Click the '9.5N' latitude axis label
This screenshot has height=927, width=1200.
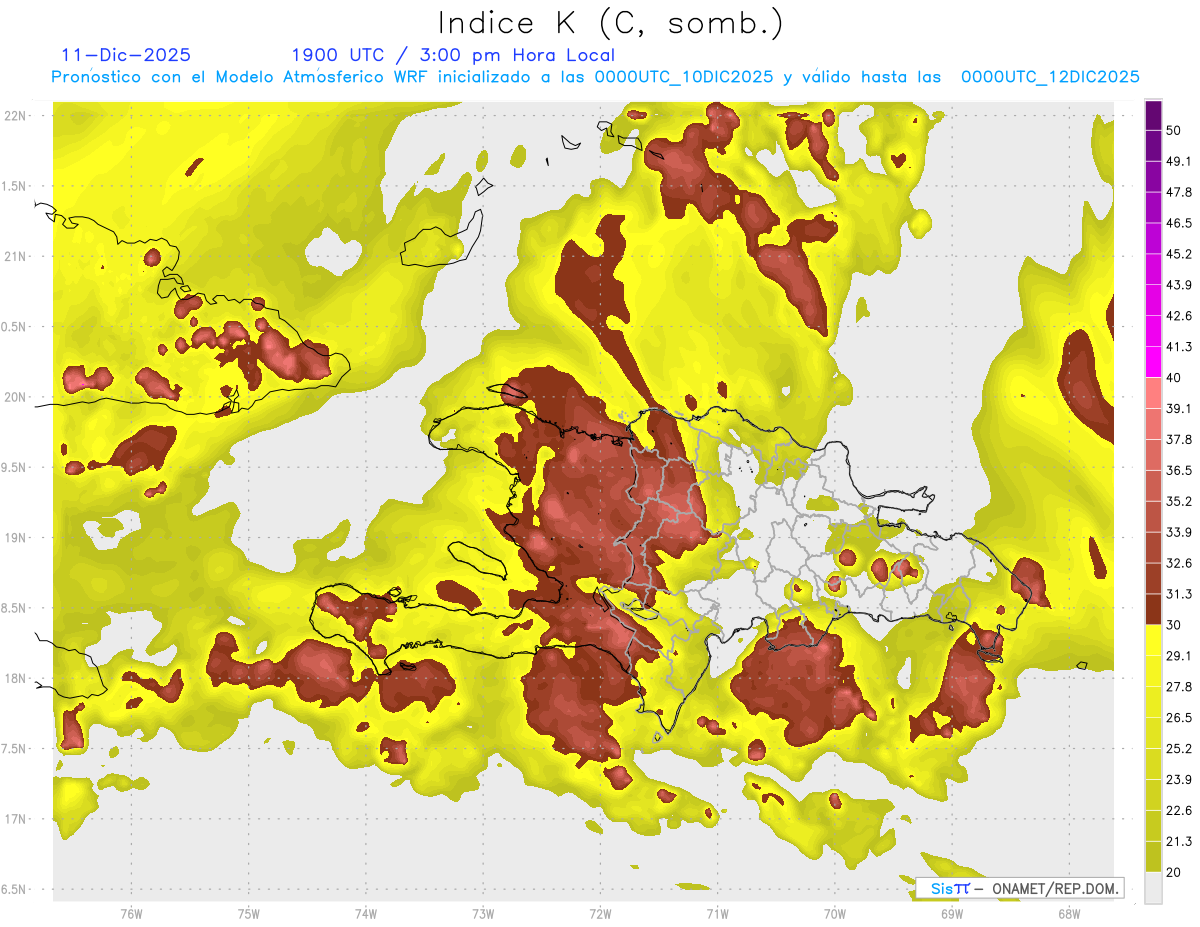pyautogui.click(x=15, y=467)
